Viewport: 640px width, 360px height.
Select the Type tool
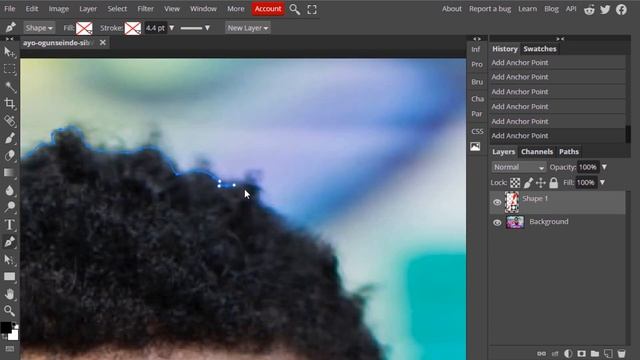(x=9, y=224)
